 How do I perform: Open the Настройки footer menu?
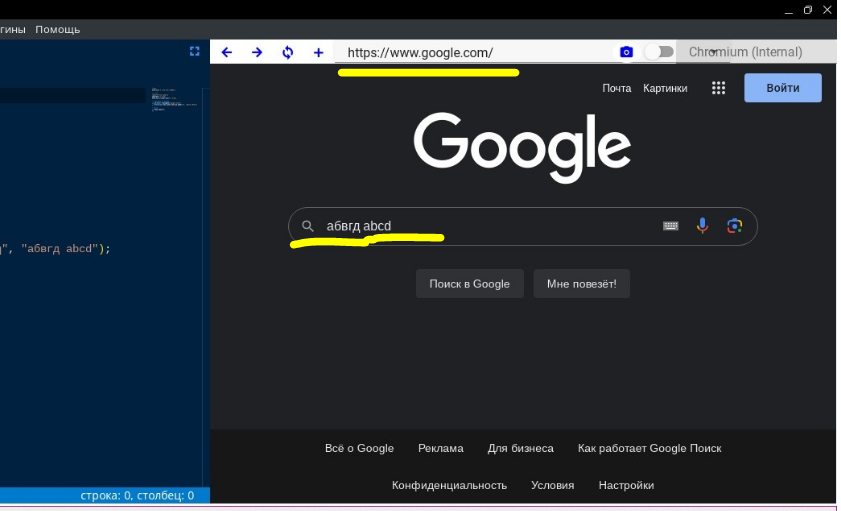[x=626, y=485]
